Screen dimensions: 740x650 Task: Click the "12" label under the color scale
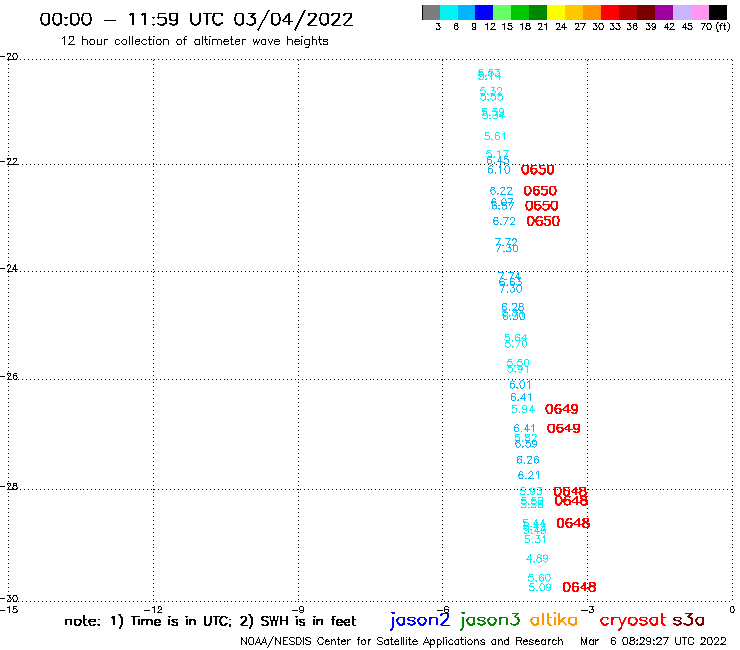490,27
